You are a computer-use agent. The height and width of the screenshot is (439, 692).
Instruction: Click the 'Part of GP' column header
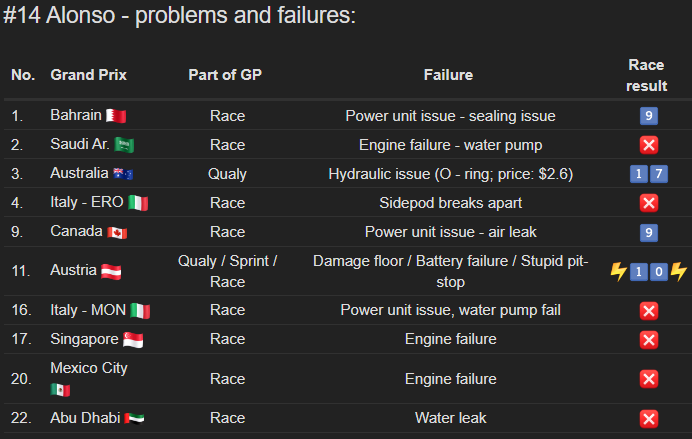(227, 75)
